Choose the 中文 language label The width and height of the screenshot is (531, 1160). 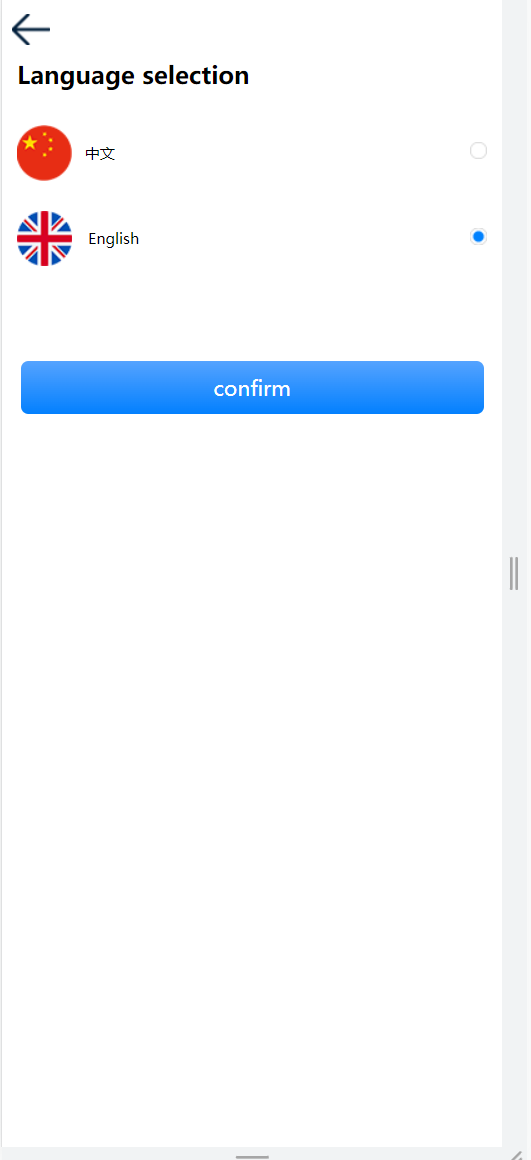[x=101, y=154]
